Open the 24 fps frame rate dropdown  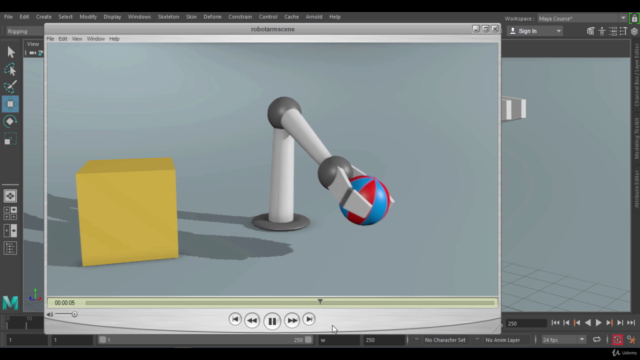(x=564, y=340)
